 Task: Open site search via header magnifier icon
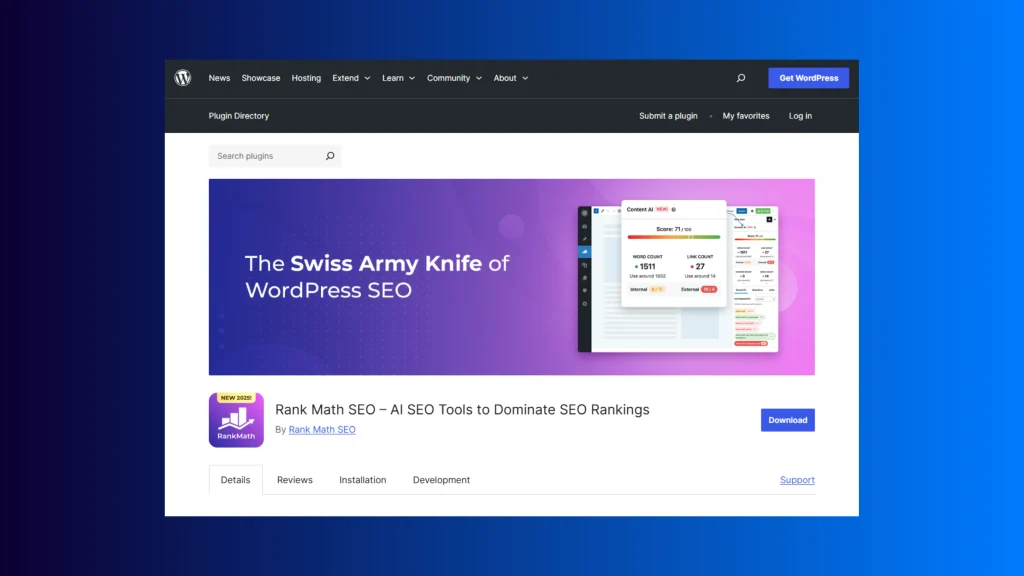740,78
